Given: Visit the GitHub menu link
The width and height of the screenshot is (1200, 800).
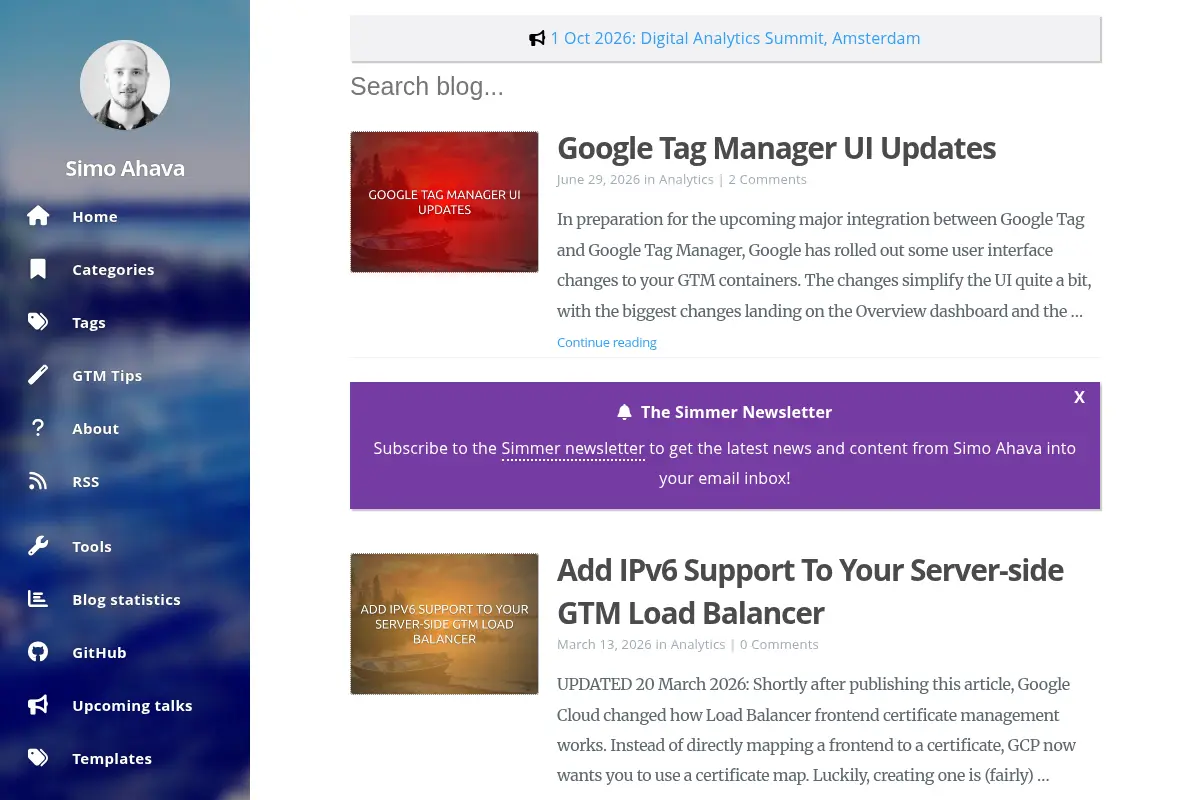Looking at the screenshot, I should 99,652.
